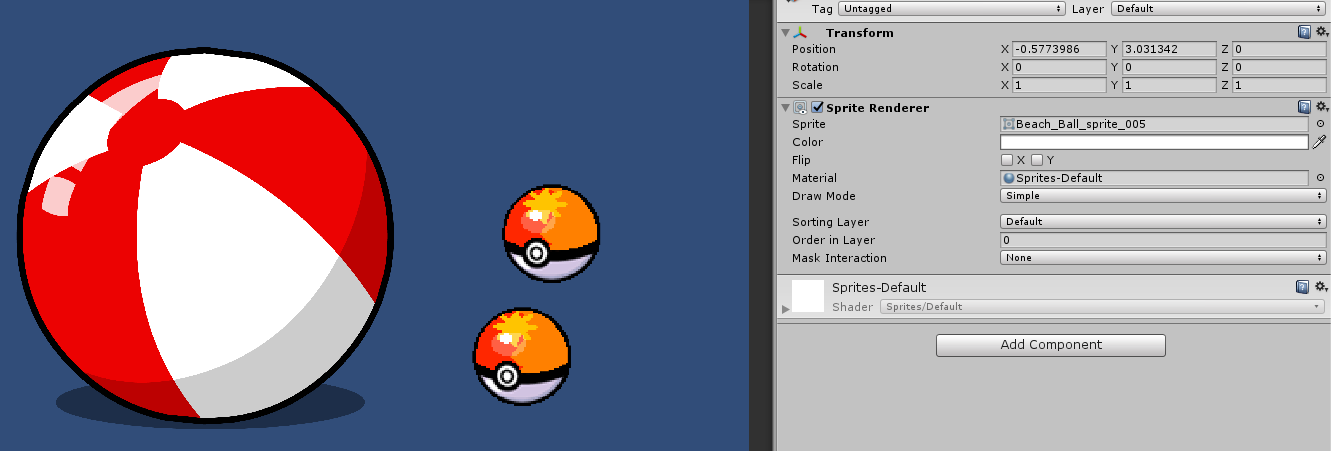Open the Sprites-Default material gear menu

tap(1321, 287)
